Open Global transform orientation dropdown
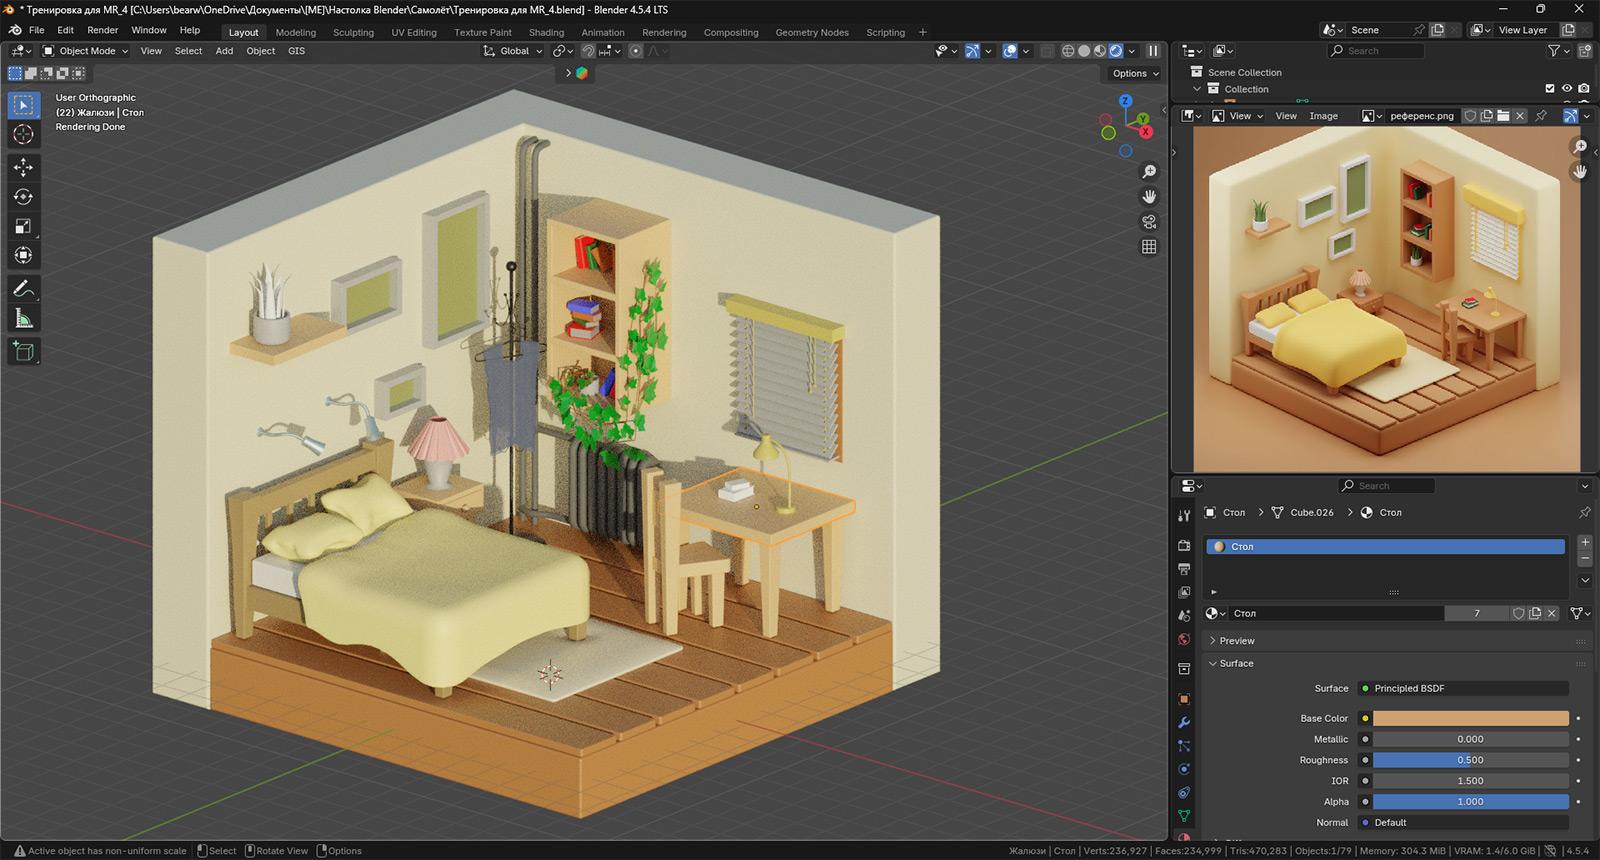The height and width of the screenshot is (860, 1600). [513, 51]
